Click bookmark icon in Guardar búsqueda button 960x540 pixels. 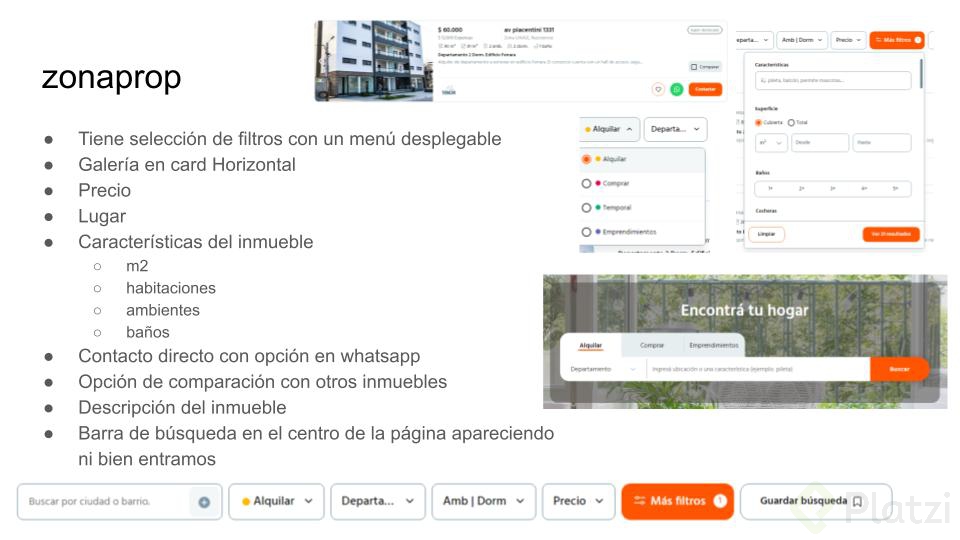point(858,501)
